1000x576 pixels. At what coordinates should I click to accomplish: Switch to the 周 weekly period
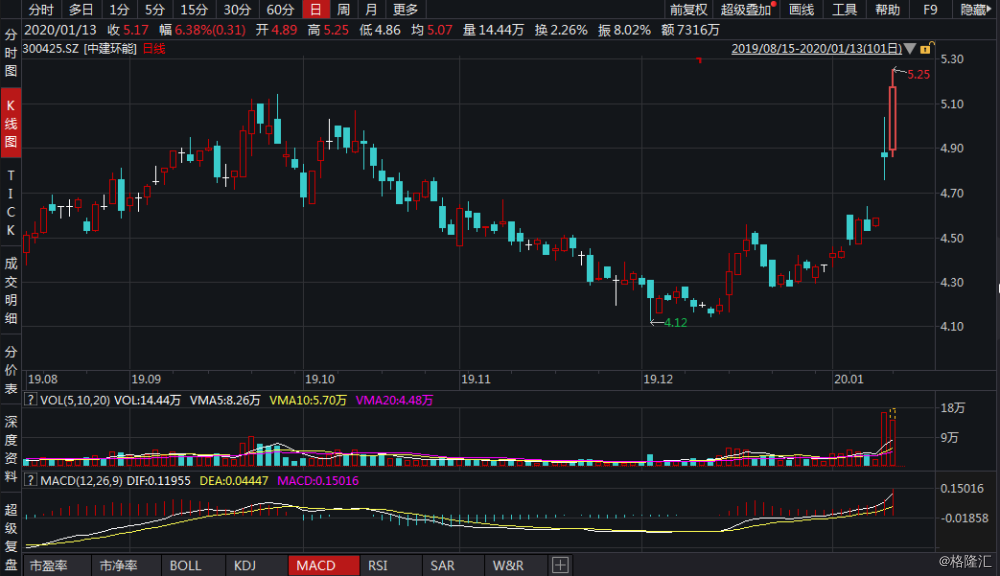(x=344, y=9)
